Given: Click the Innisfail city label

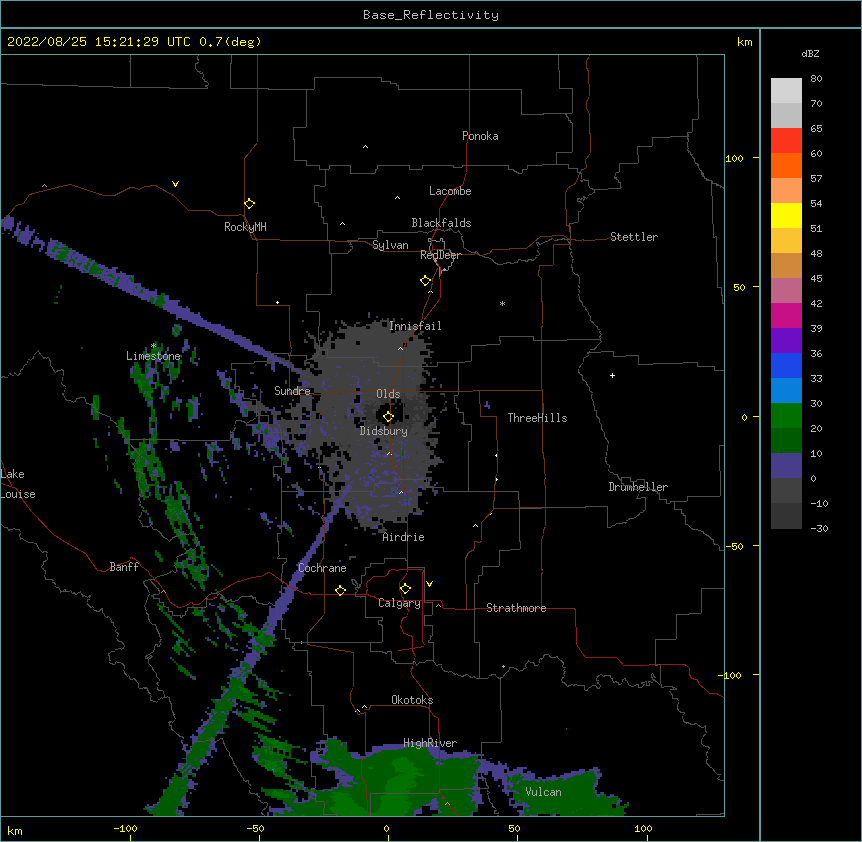Looking at the screenshot, I should click(x=415, y=326).
